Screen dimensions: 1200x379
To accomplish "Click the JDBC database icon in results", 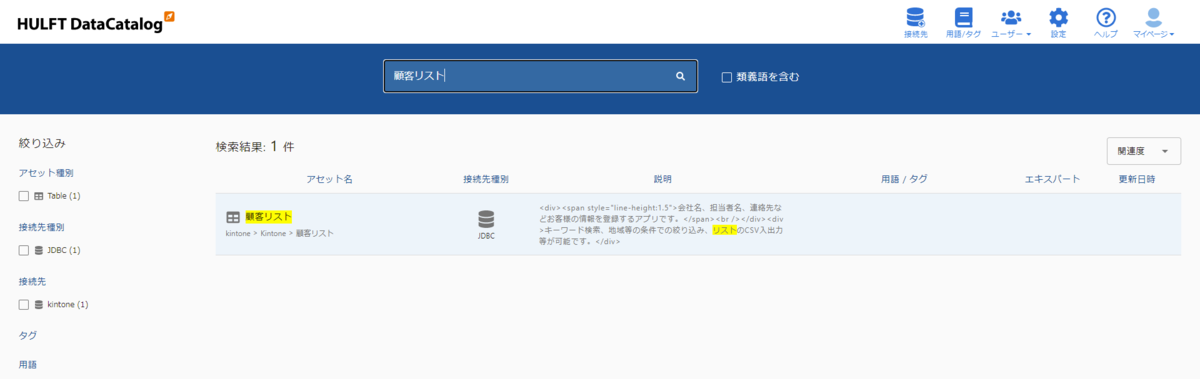I will pos(486,219).
